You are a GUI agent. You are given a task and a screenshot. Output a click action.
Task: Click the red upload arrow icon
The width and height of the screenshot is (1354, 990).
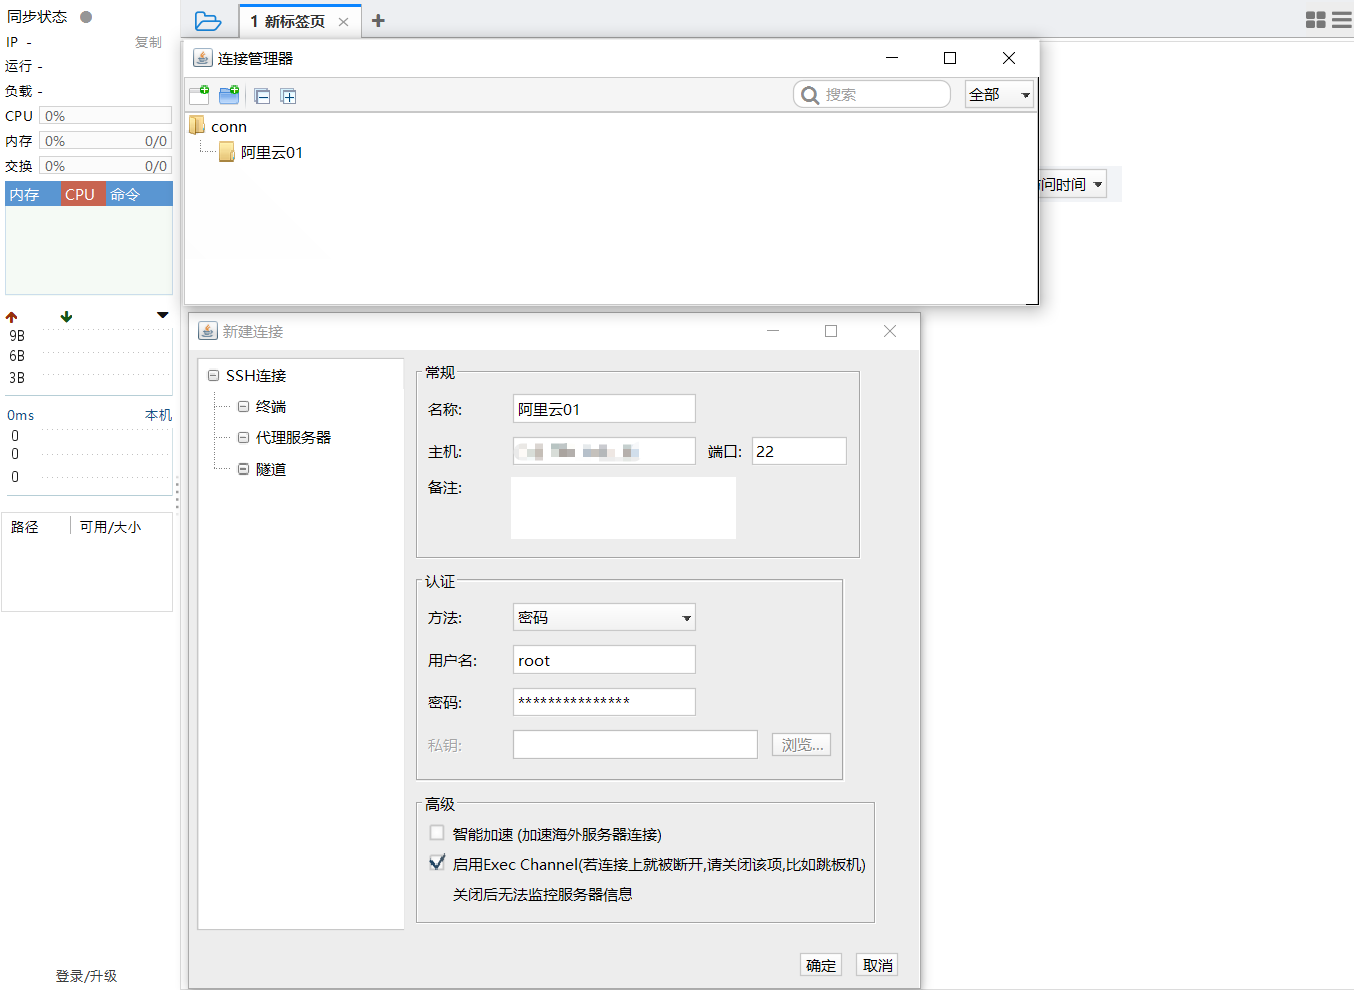[12, 317]
